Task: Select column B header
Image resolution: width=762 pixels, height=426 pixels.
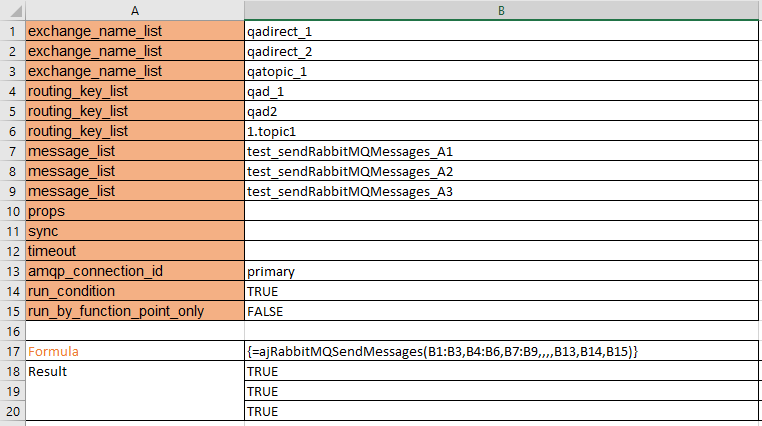Action: 501,10
